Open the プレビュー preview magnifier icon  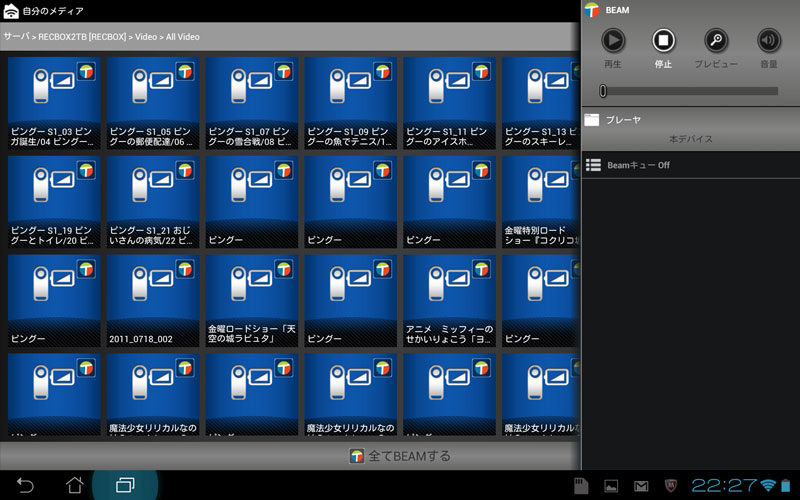pos(716,41)
